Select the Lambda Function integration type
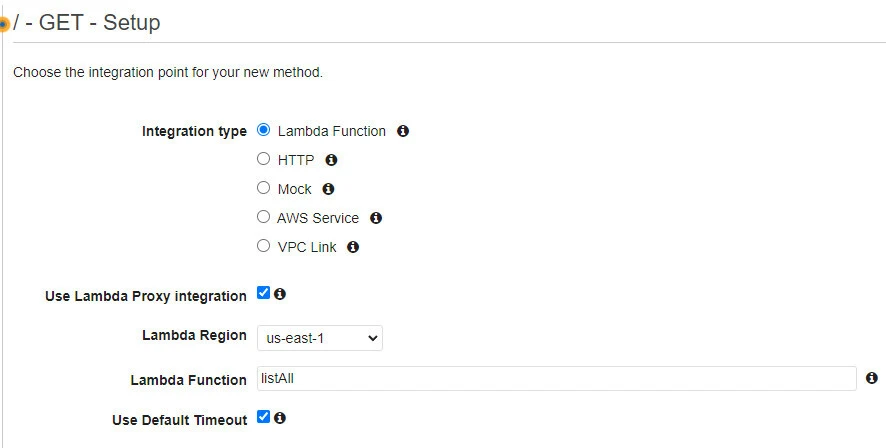This screenshot has width=886, height=448. point(264,130)
